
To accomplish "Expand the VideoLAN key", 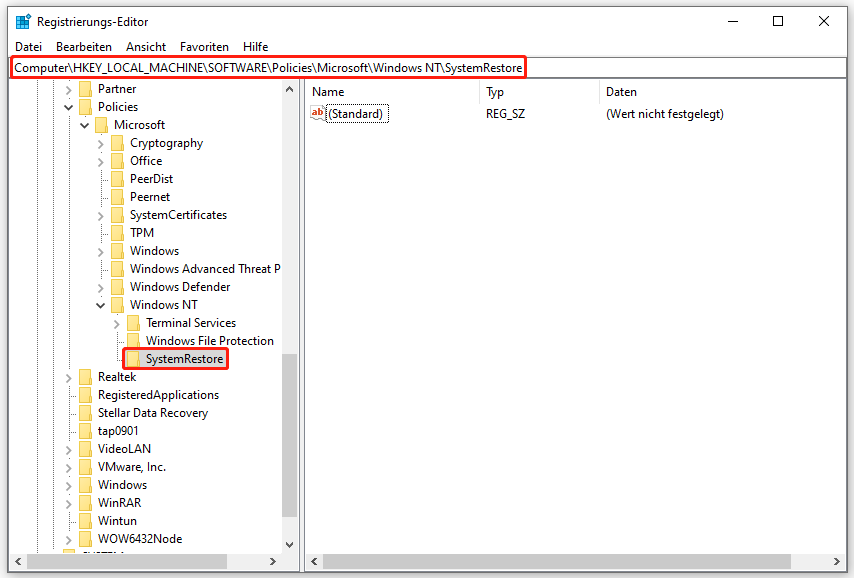I will (x=69, y=449).
